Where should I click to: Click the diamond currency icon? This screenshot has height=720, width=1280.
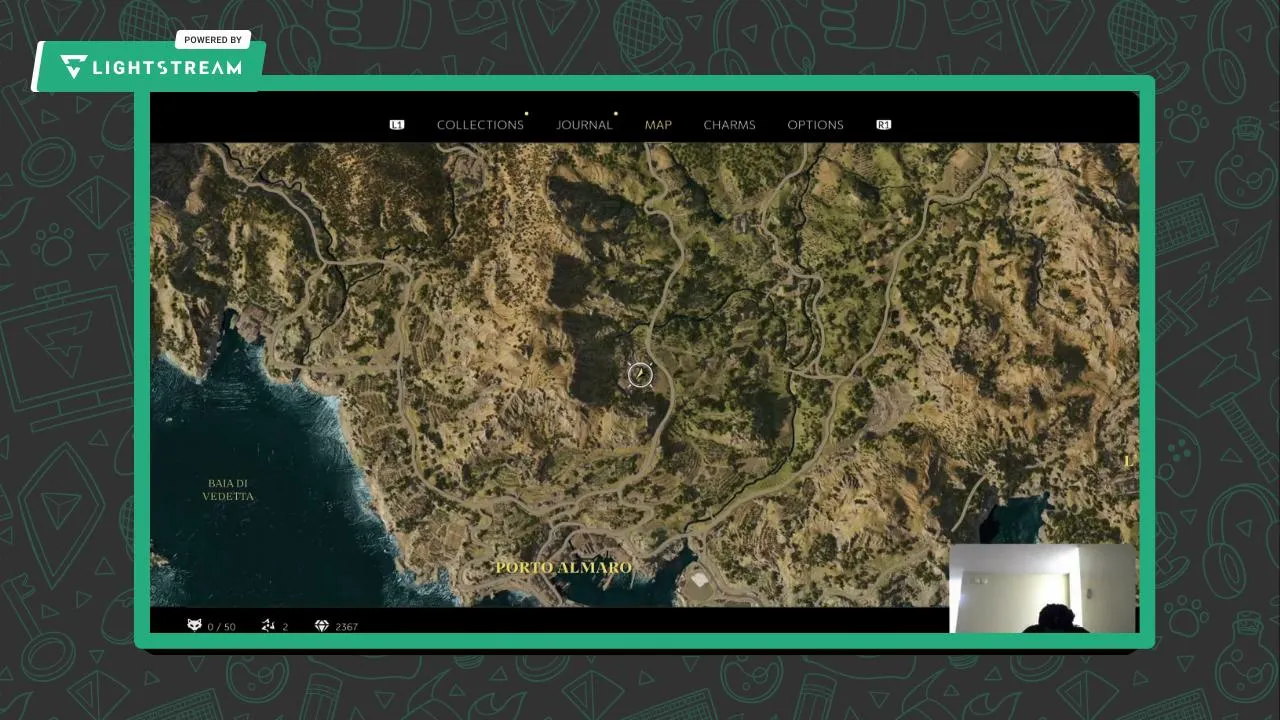(321, 626)
